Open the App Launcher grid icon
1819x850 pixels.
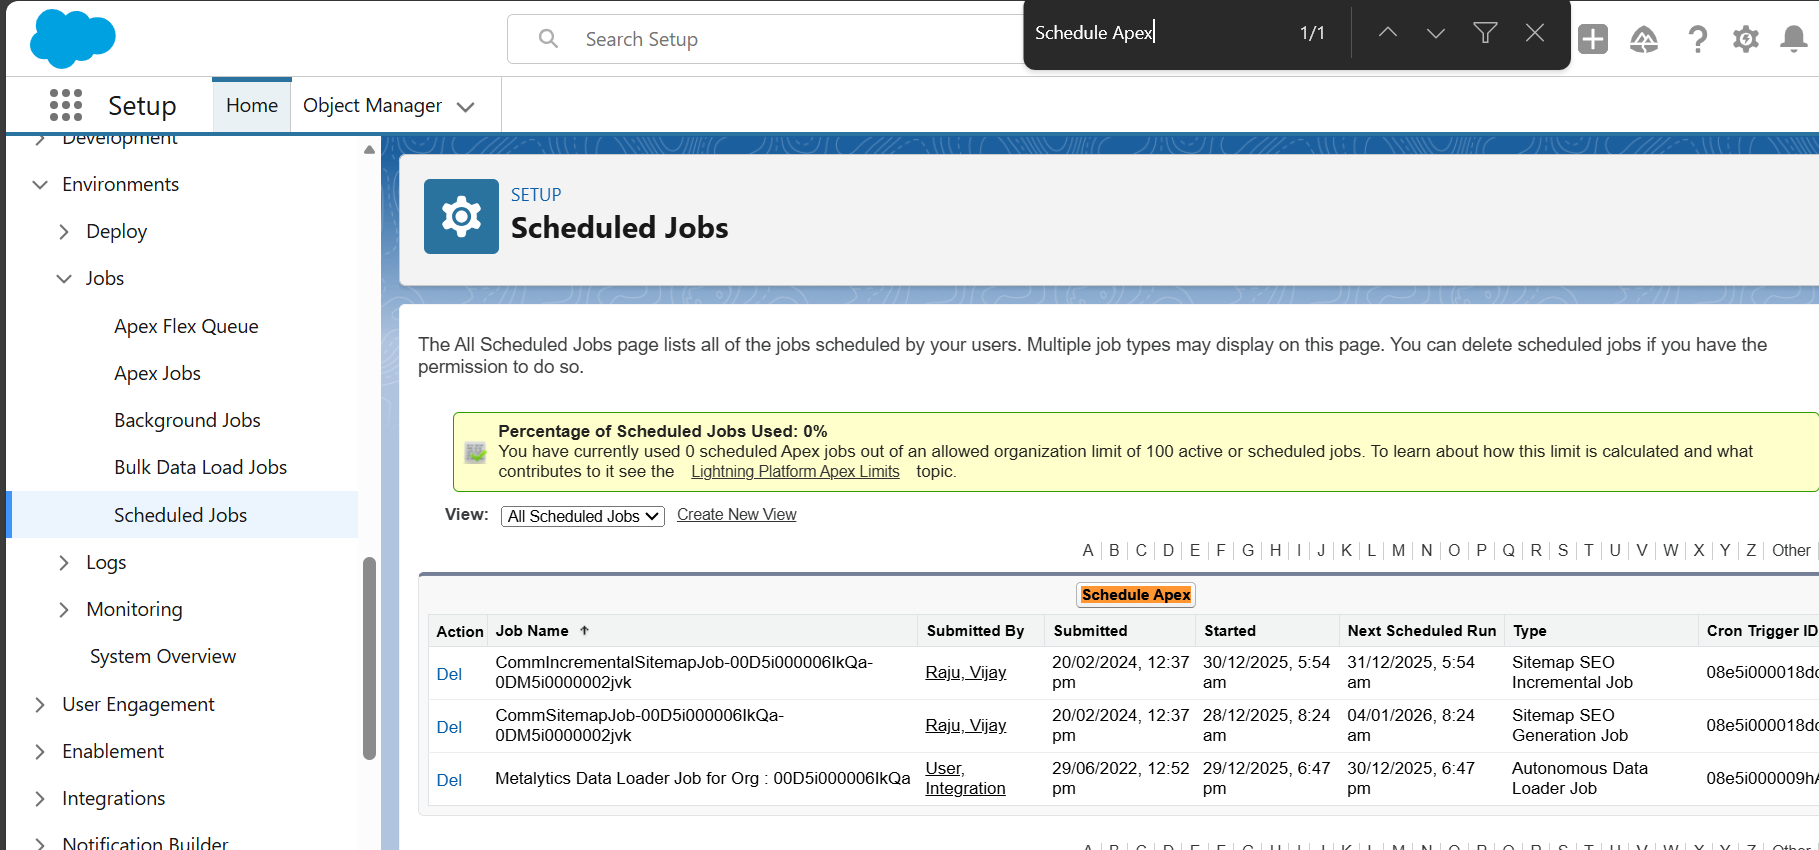point(66,105)
